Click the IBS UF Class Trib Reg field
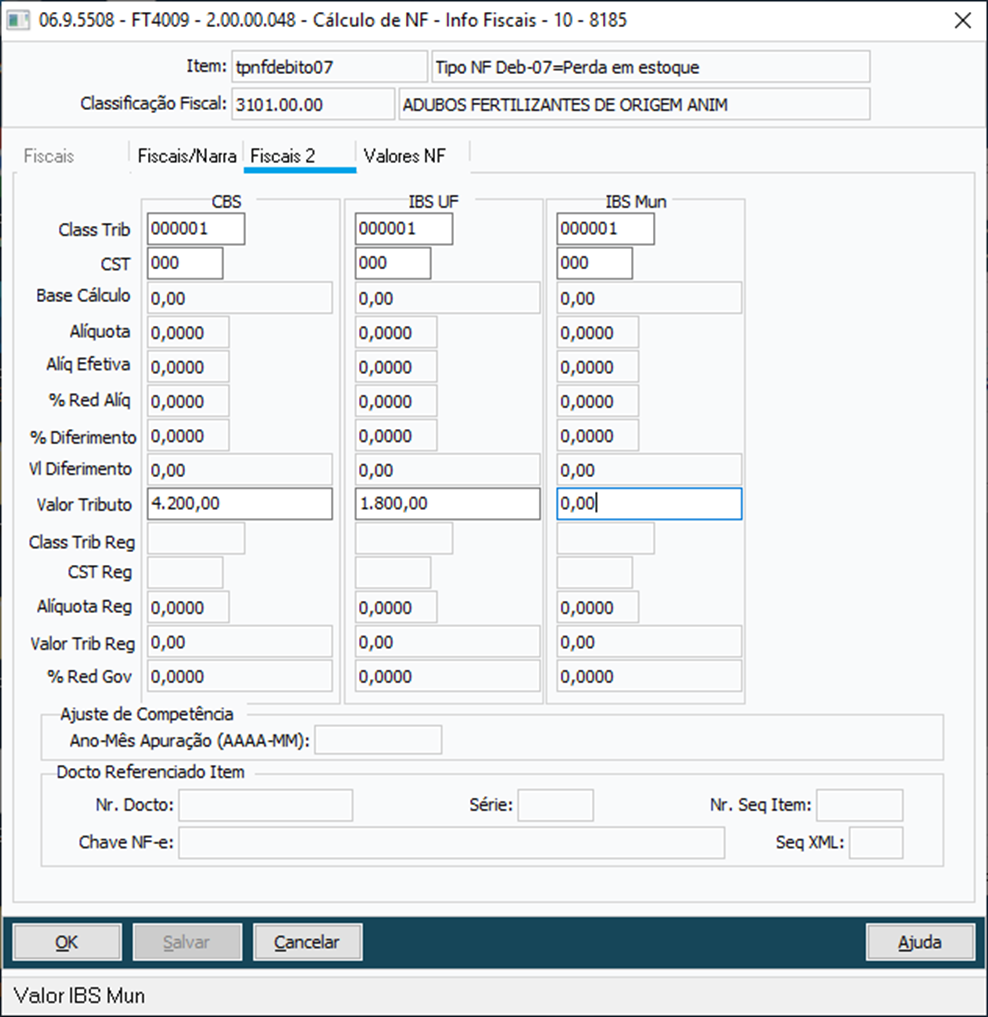Screen dimensions: 988x1017 pos(404,538)
